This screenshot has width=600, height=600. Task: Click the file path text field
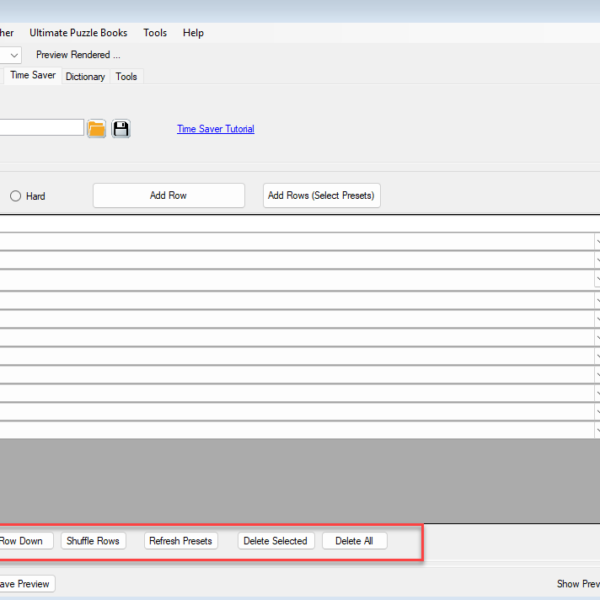[40, 128]
